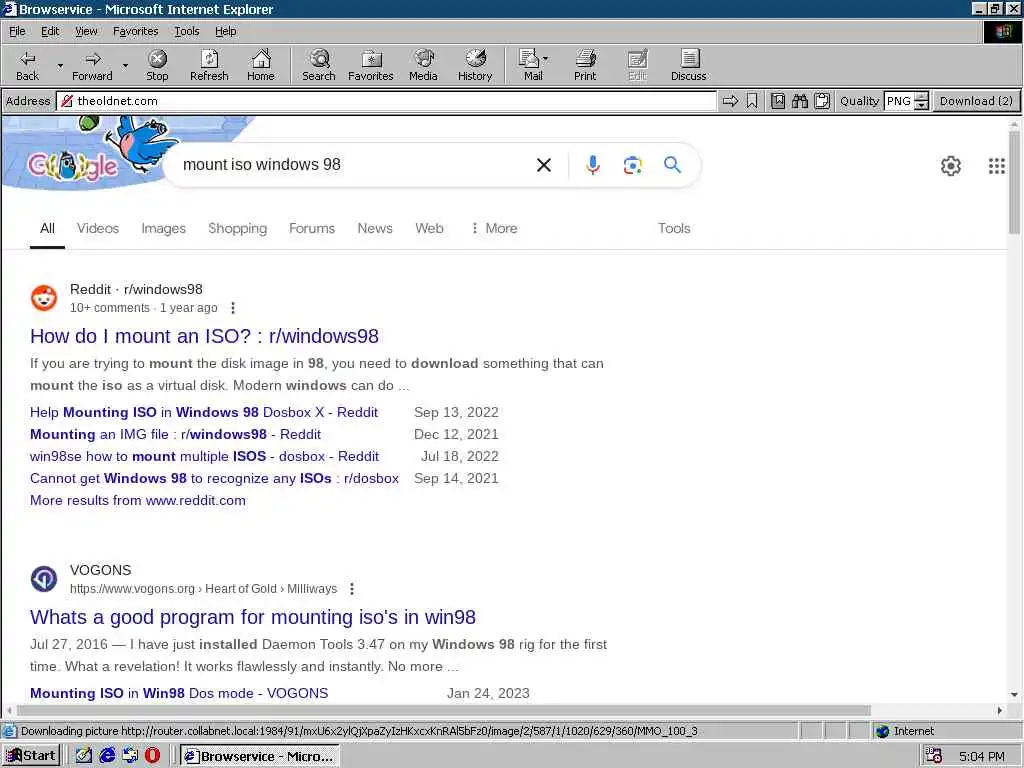Open Mounting ISO in Win98 Dos mode link

tap(179, 693)
